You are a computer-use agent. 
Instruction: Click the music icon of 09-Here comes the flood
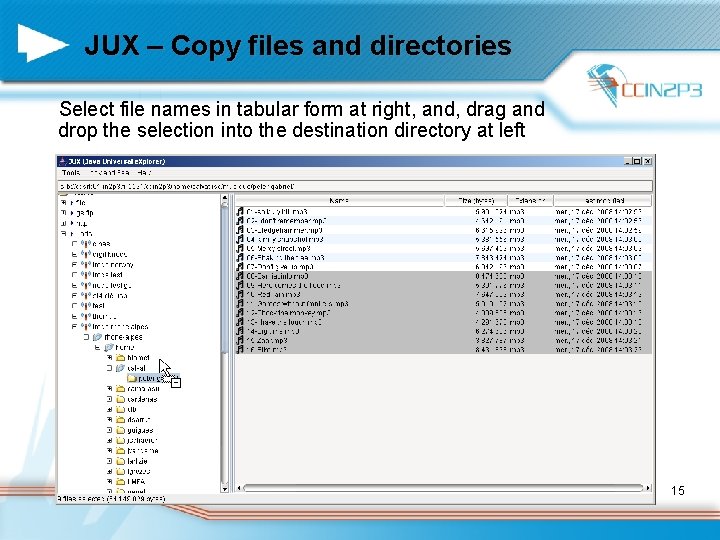pyautogui.click(x=240, y=285)
